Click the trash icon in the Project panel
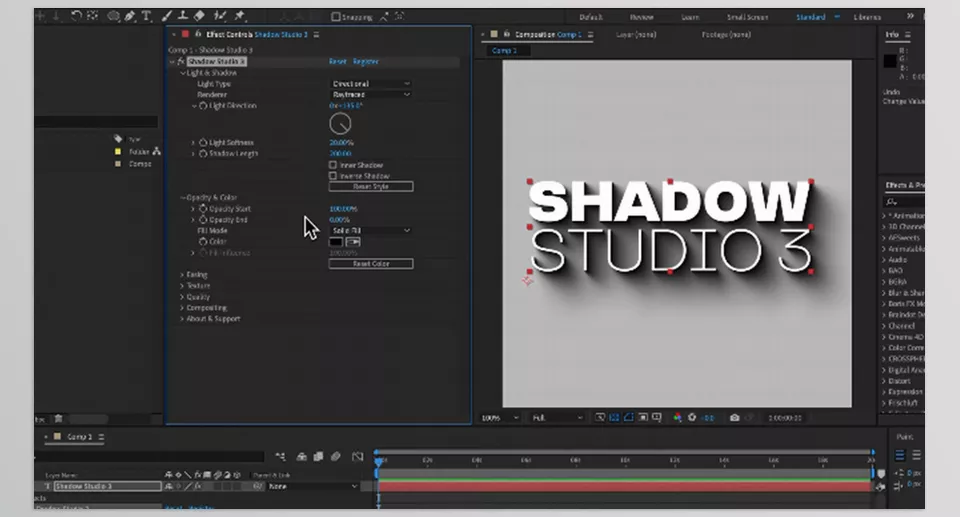The height and width of the screenshot is (517, 960). 58,419
